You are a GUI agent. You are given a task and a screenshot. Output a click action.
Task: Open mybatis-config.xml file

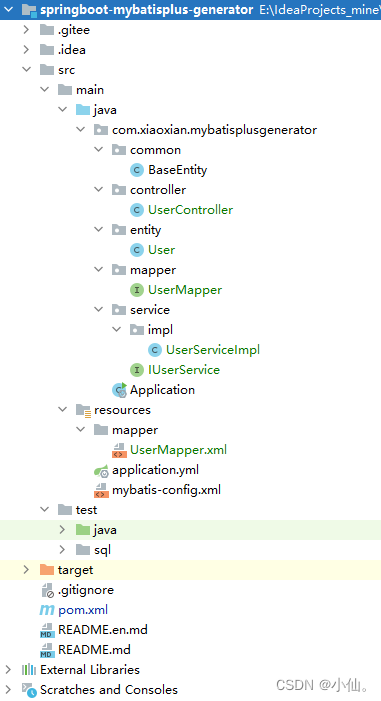pos(166,490)
